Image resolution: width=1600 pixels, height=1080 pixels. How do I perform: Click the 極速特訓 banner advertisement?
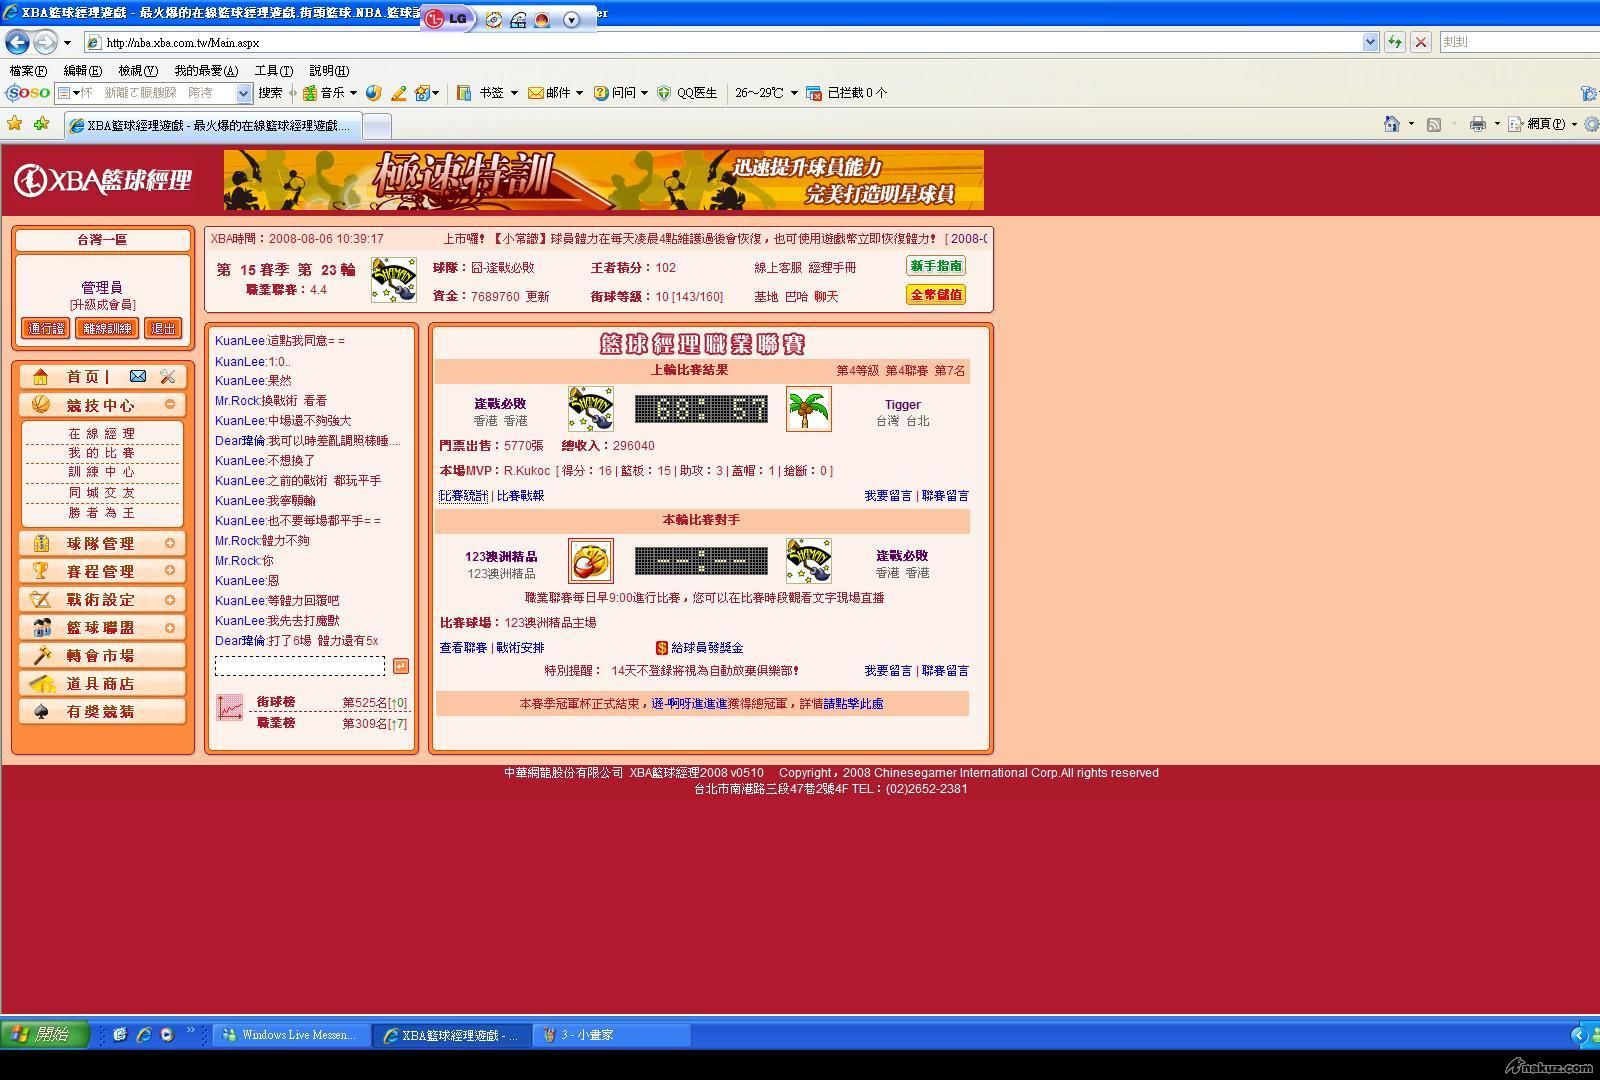(604, 180)
